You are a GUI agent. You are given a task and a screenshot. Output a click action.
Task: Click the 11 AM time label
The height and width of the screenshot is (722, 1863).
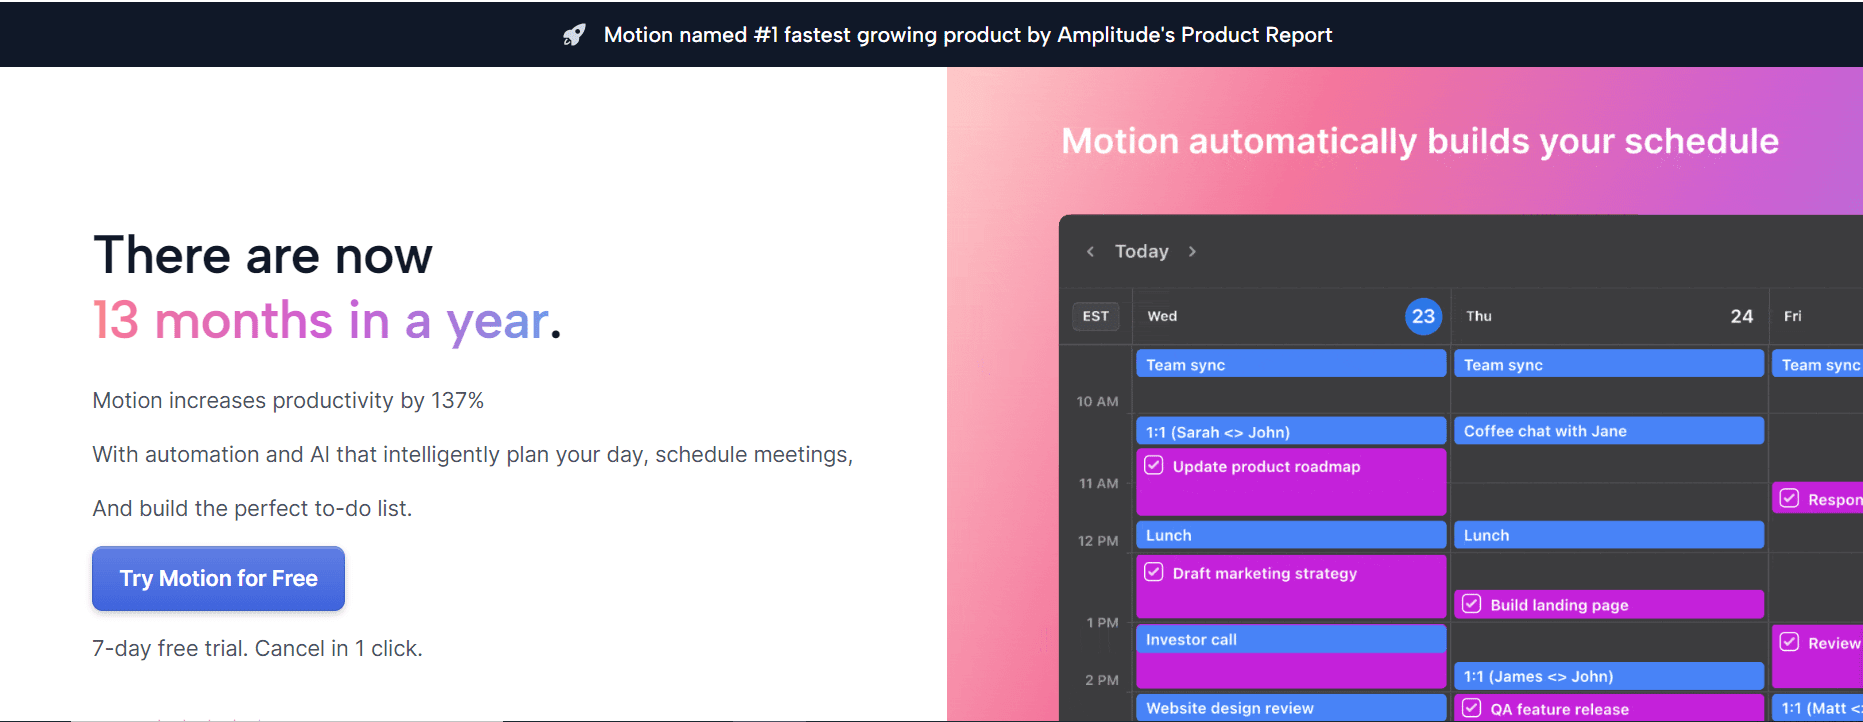pyautogui.click(x=1098, y=483)
